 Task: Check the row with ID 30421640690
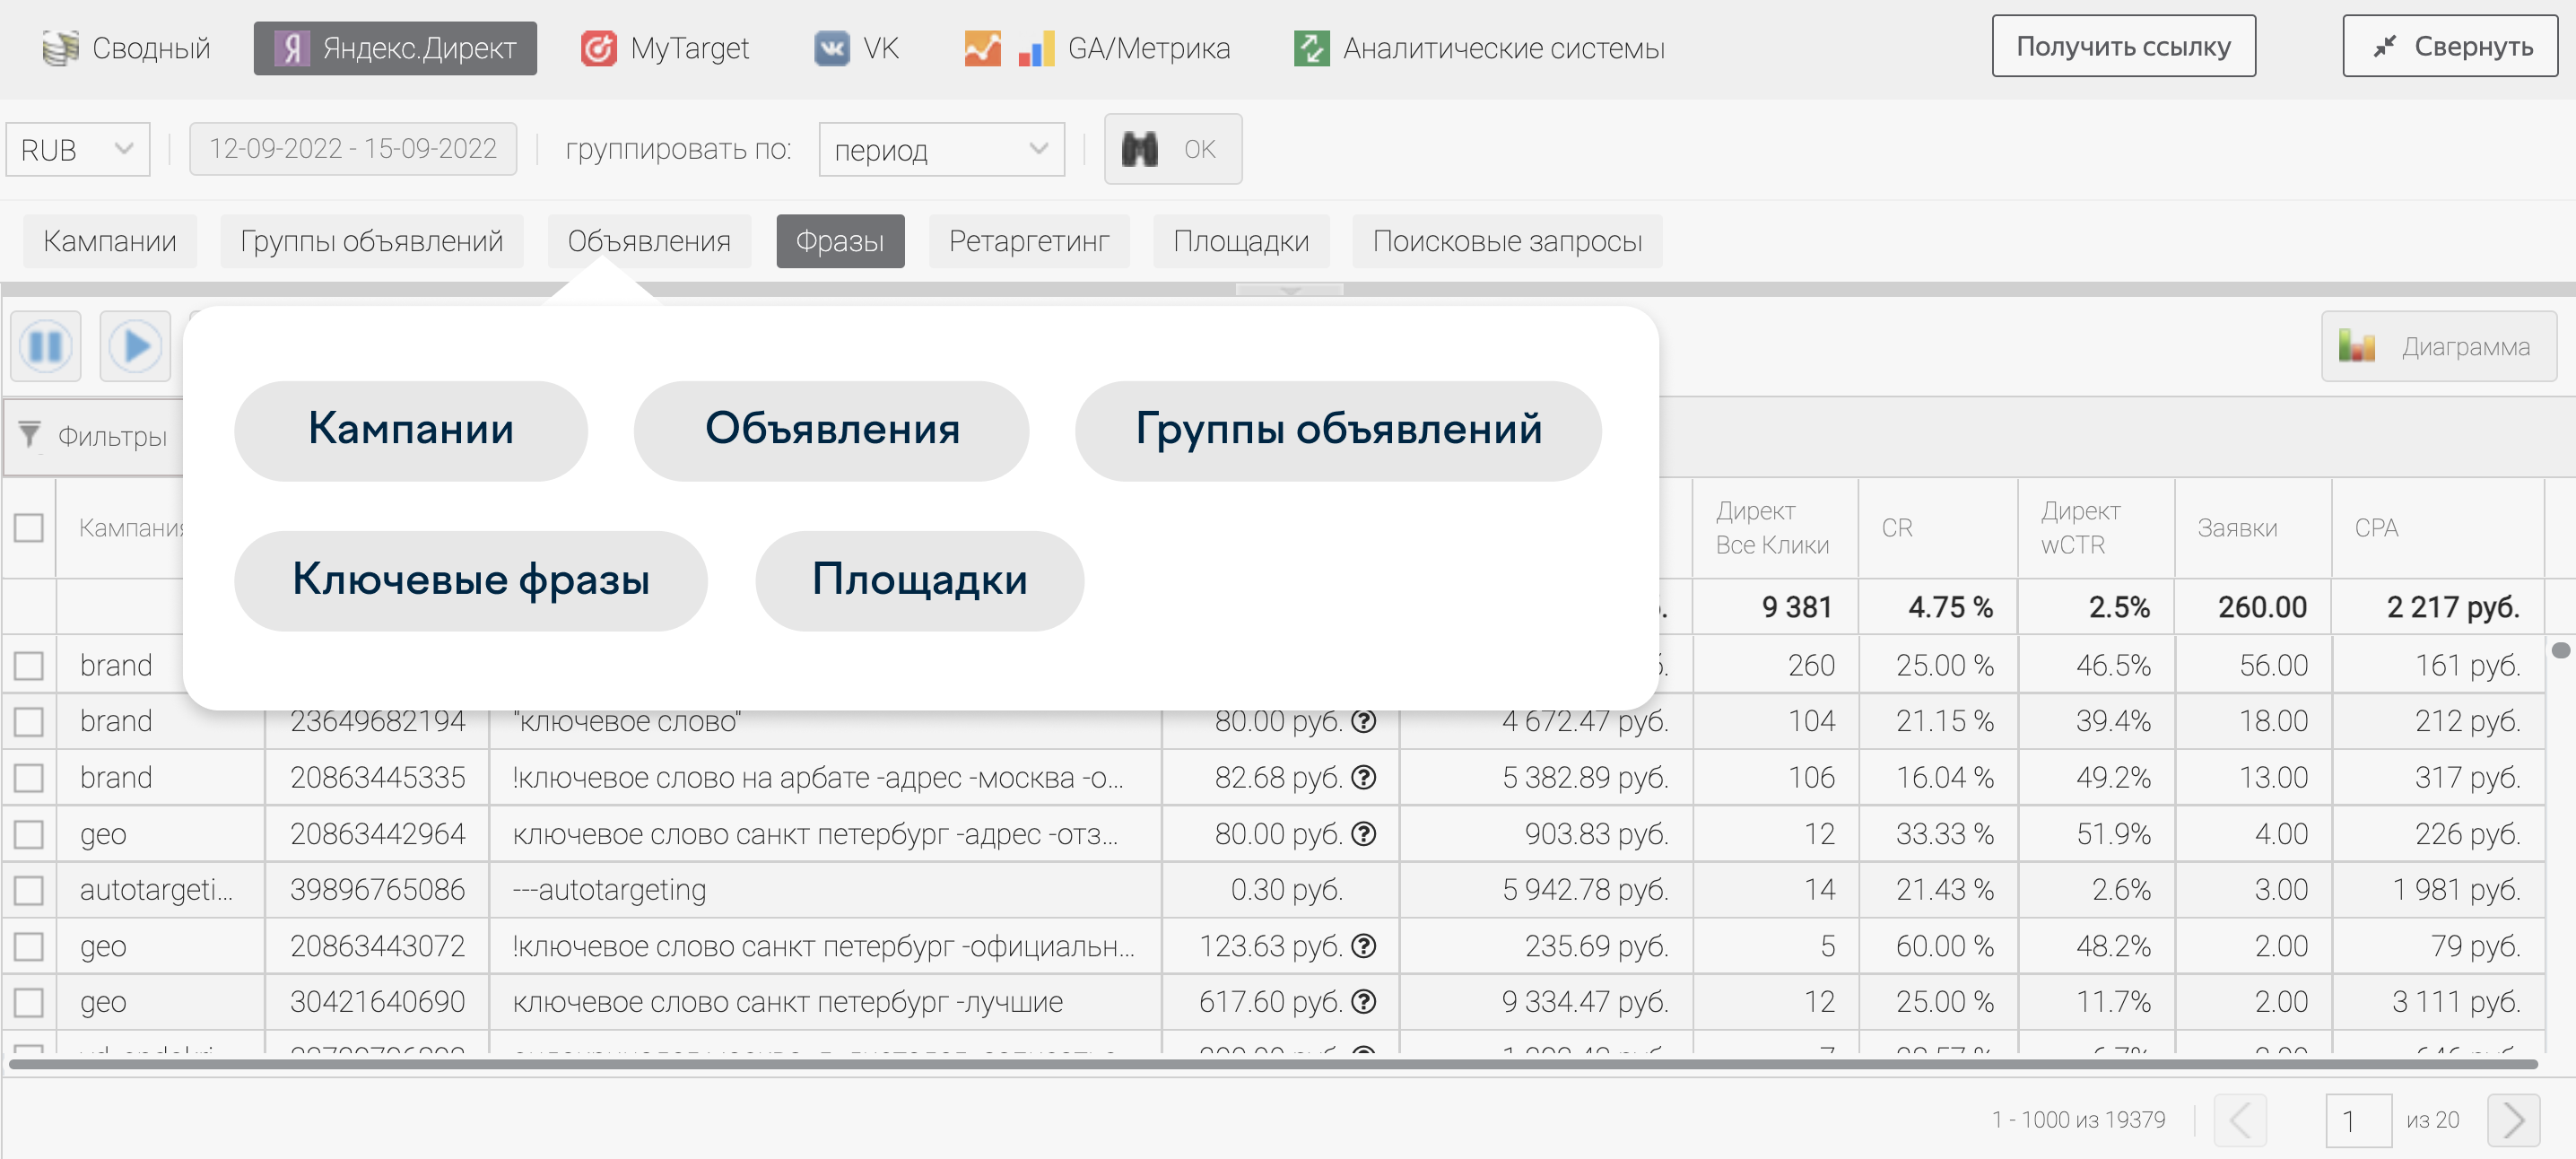click(x=29, y=1002)
